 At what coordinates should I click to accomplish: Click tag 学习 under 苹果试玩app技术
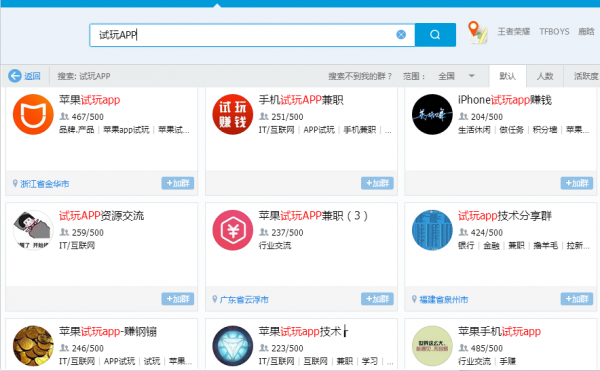370,361
